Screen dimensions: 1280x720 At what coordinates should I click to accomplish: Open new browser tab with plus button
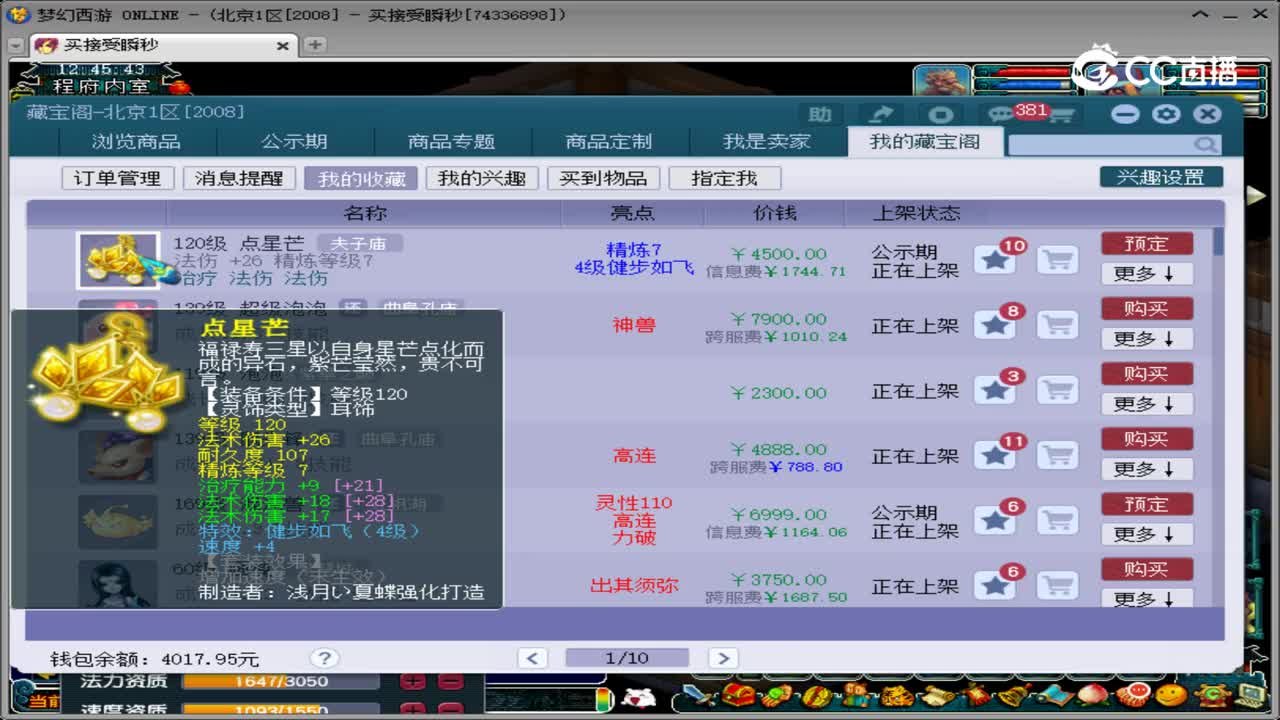pyautogui.click(x=314, y=45)
